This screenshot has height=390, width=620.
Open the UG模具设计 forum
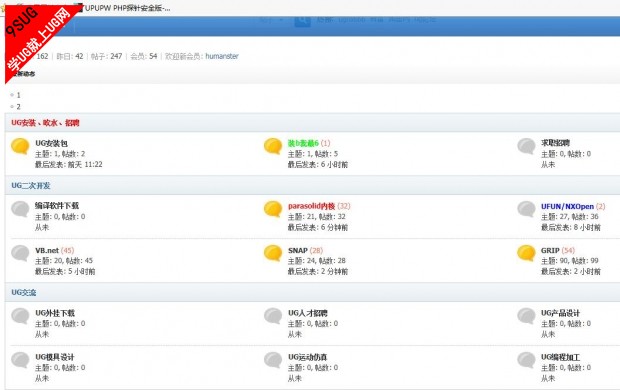click(55, 357)
